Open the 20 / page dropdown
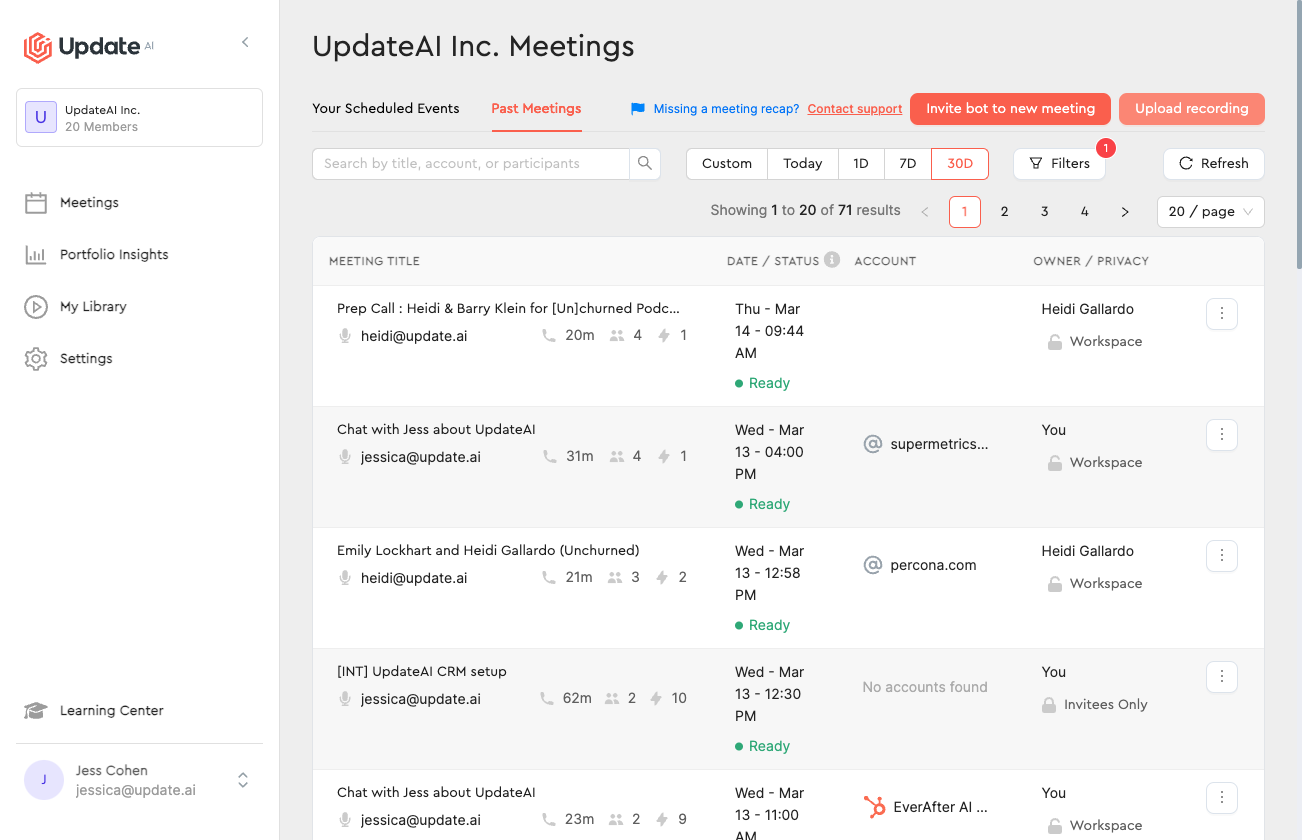This screenshot has width=1302, height=840. (1210, 211)
